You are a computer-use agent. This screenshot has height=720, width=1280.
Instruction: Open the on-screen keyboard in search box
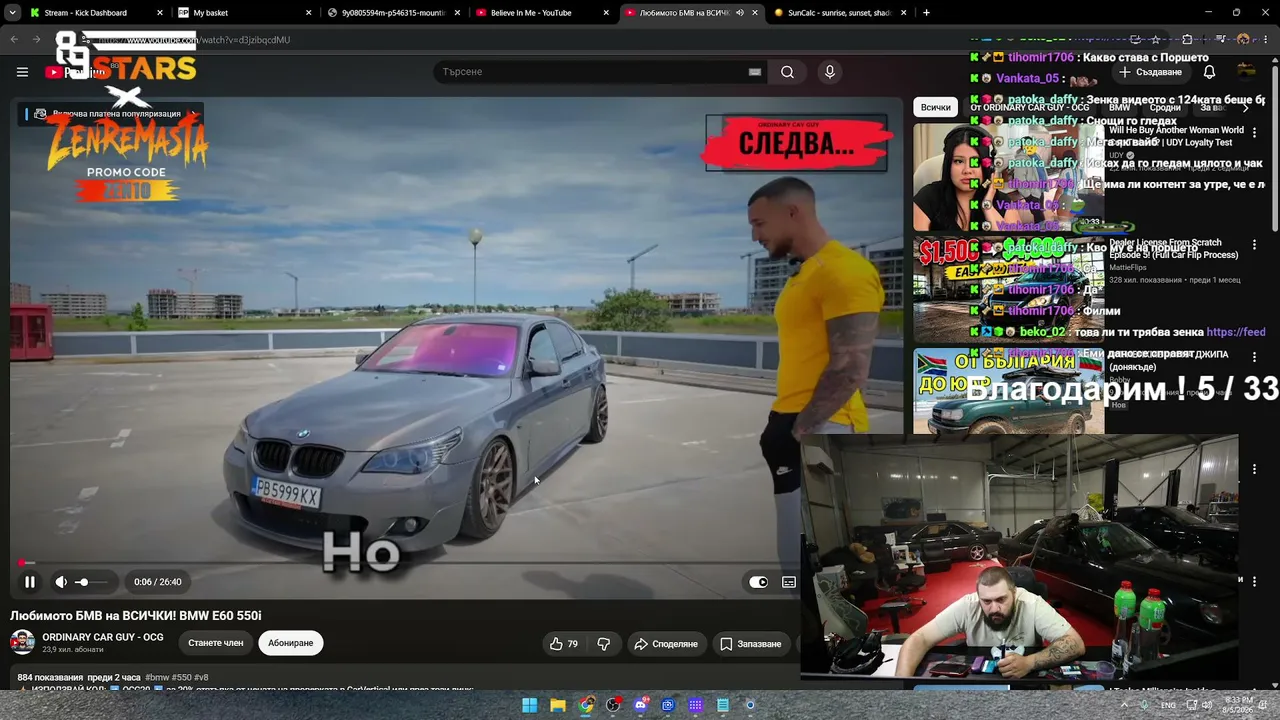click(x=755, y=72)
